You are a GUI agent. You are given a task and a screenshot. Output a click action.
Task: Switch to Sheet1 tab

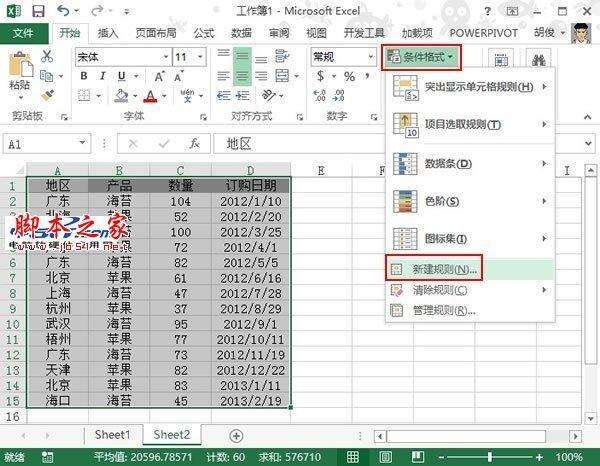pos(112,435)
